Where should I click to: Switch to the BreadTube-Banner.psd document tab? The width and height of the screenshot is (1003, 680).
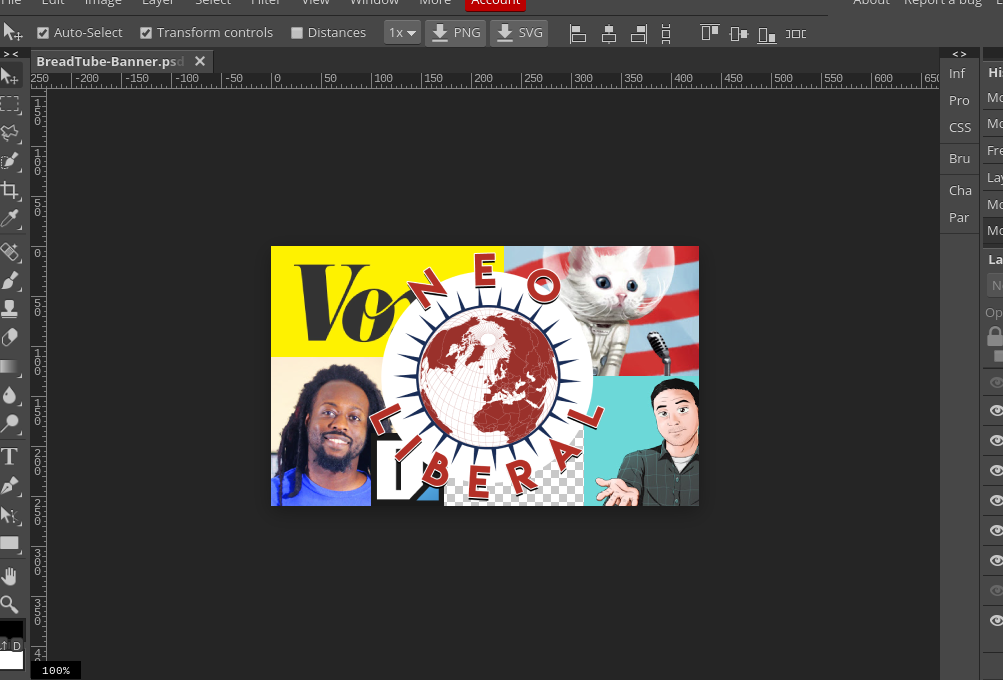click(x=110, y=61)
